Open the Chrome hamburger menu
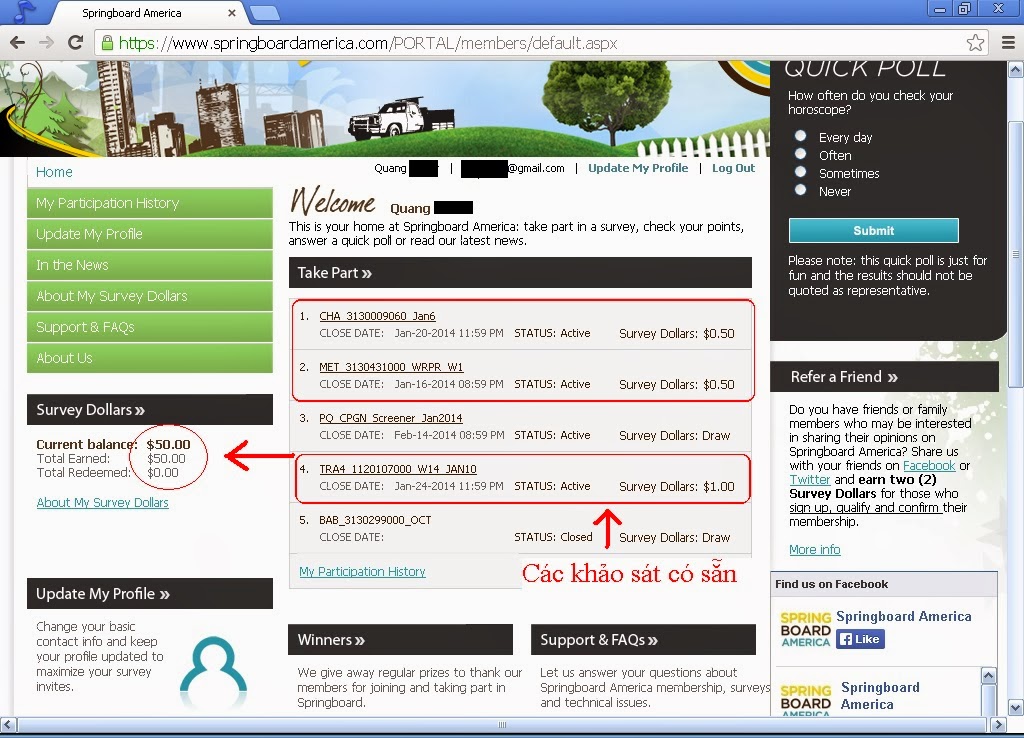This screenshot has height=738, width=1024. coord(1008,43)
